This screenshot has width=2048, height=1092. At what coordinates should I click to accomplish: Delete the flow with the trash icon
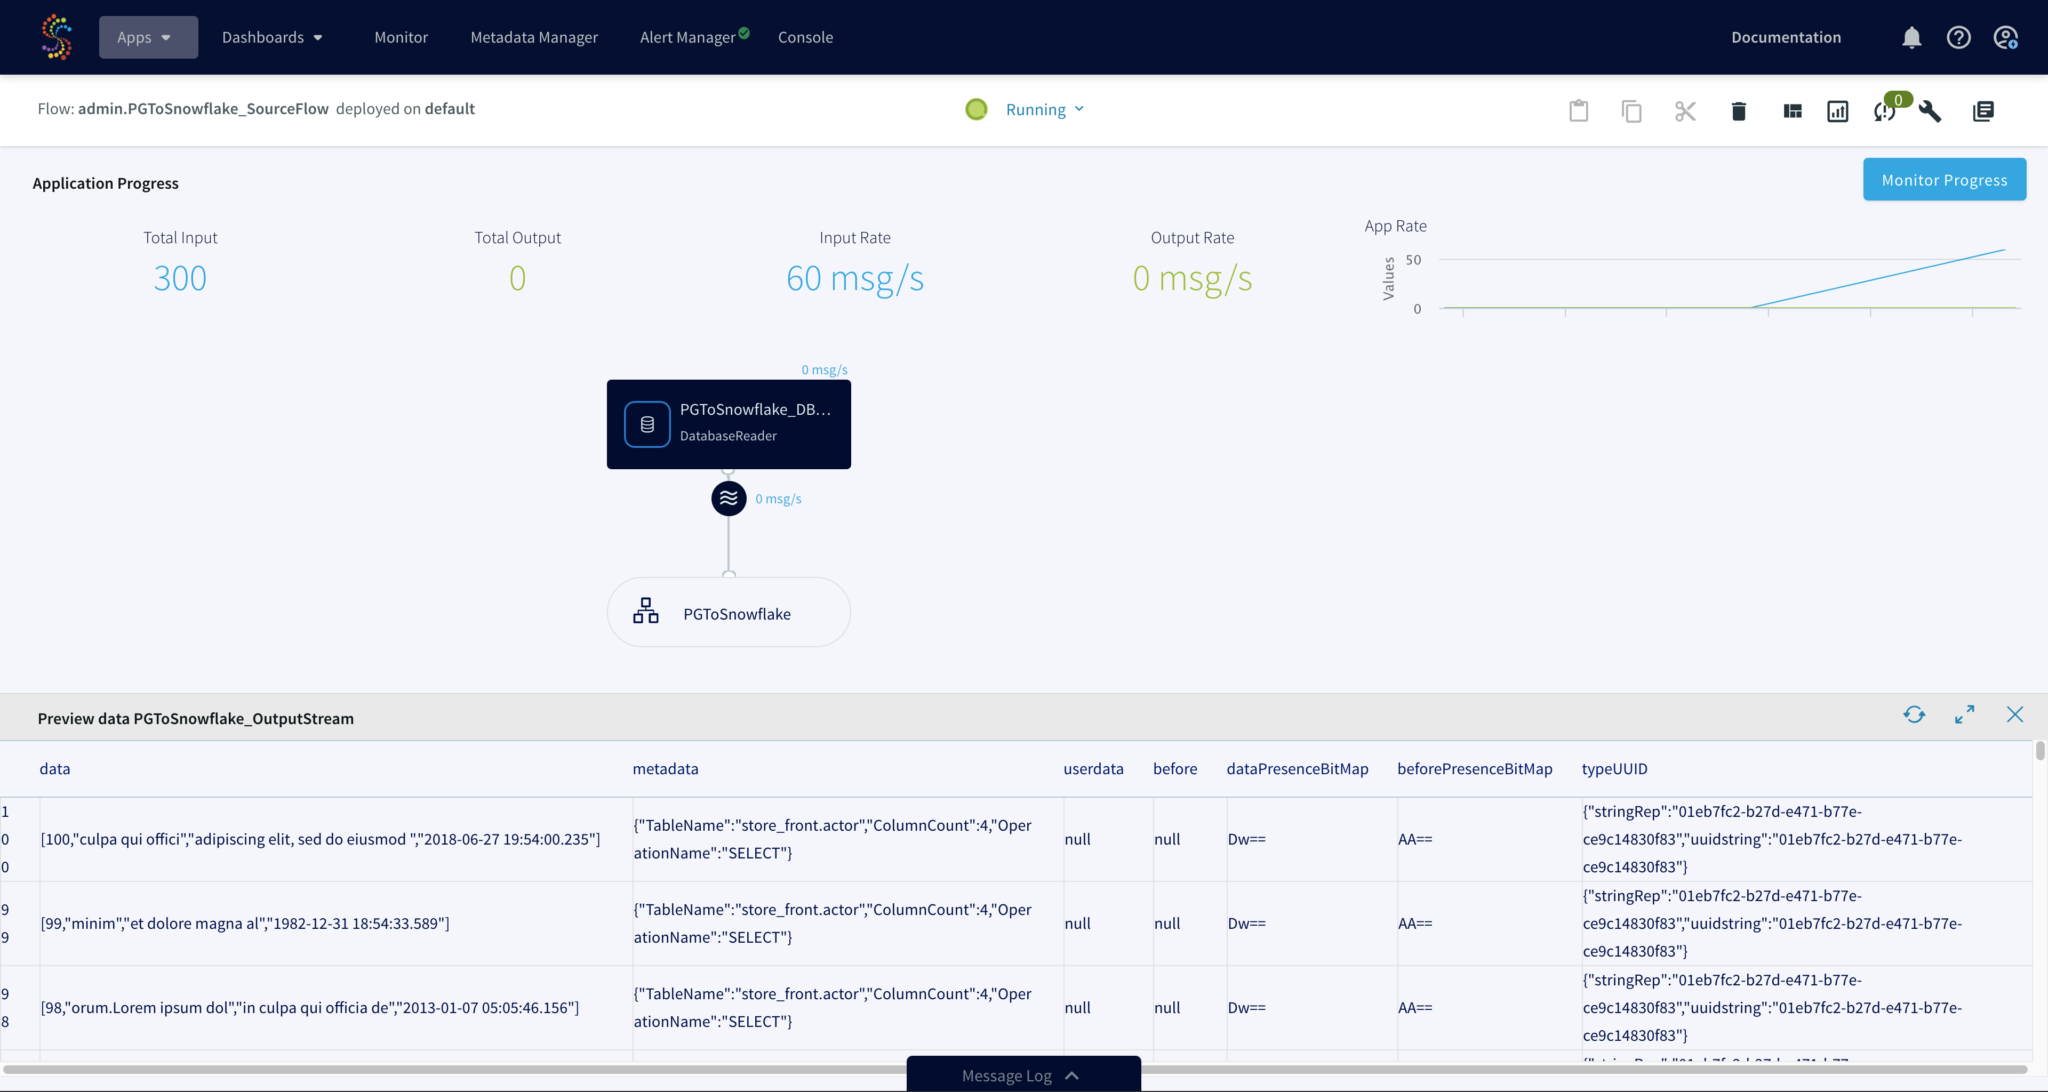pyautogui.click(x=1738, y=111)
